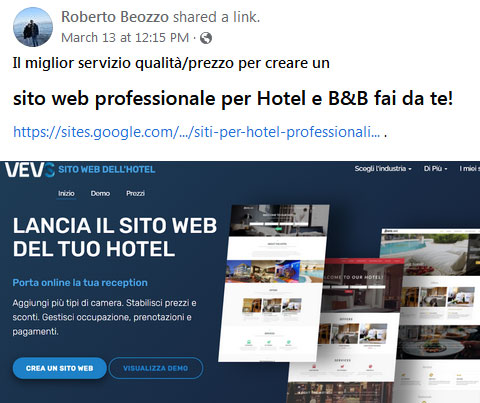Click the Lancia il sito web headline
Screen dimensions: 480x403
click(115, 237)
